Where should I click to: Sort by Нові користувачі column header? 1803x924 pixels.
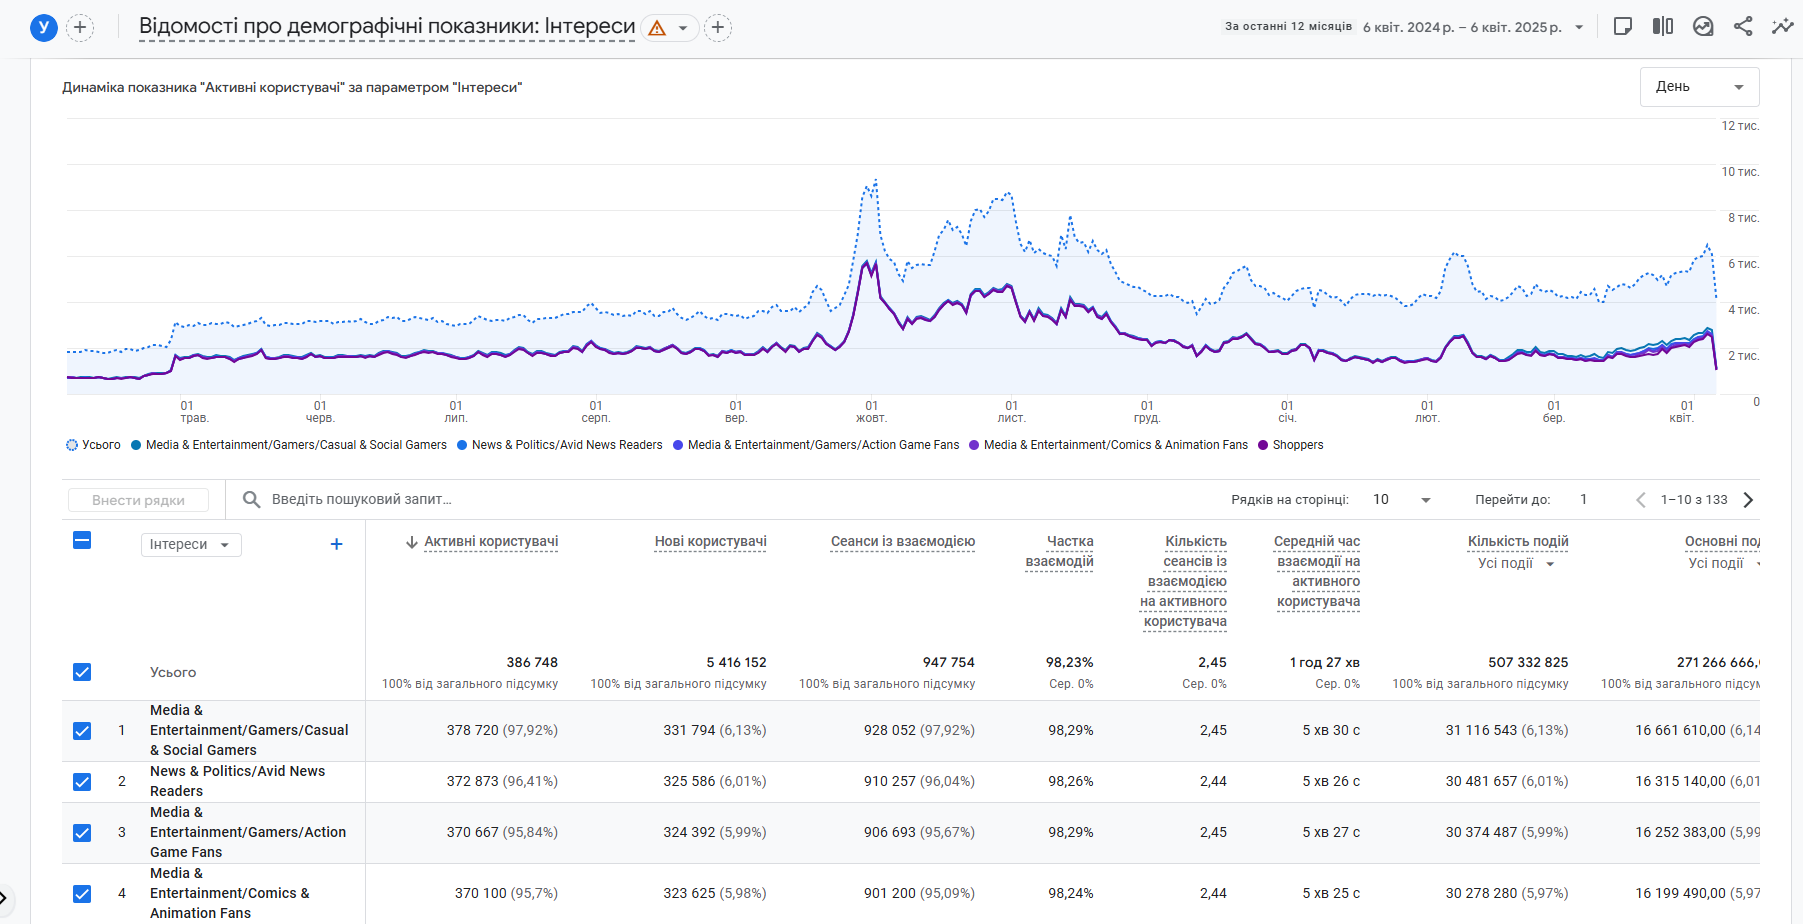pyautogui.click(x=710, y=542)
